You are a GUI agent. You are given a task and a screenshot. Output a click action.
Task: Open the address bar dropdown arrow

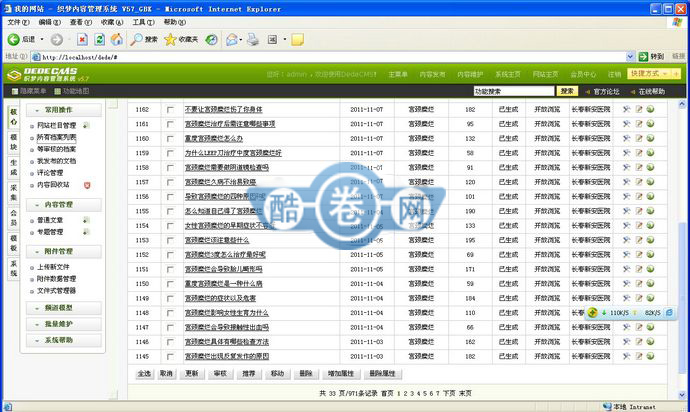pos(630,56)
